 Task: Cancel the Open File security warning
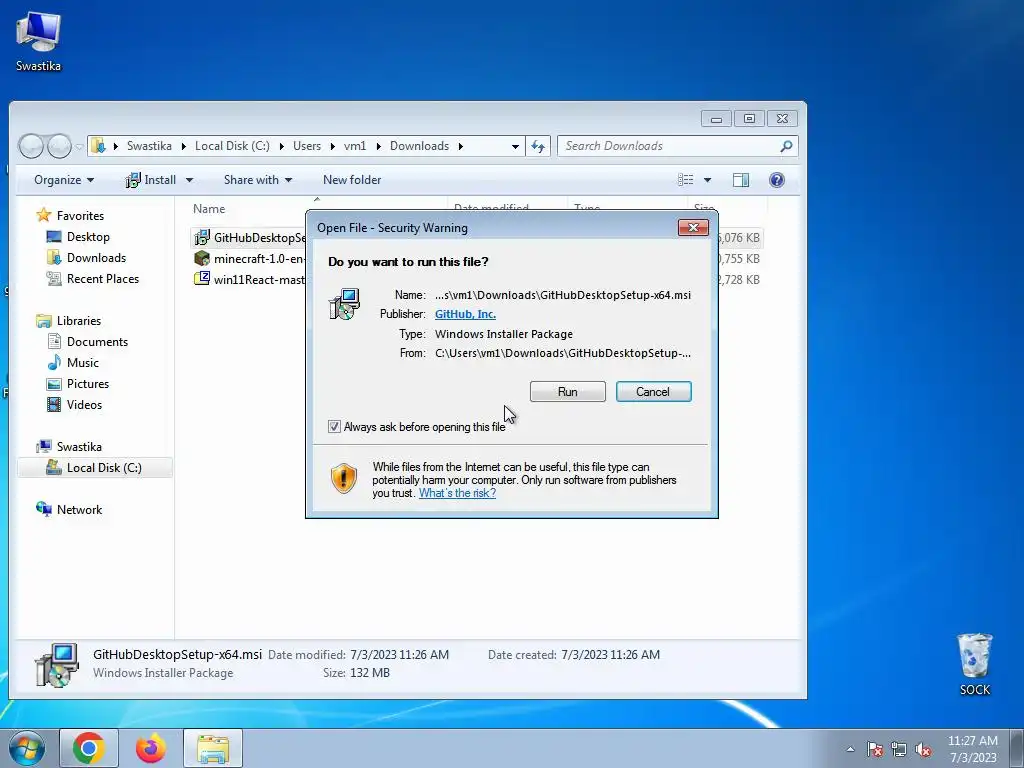pos(653,392)
